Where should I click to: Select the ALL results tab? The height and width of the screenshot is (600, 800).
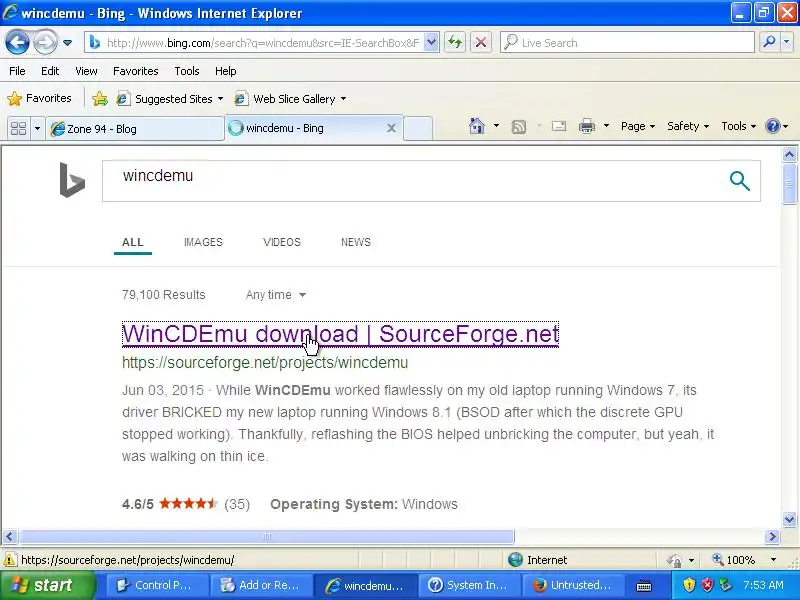(133, 242)
